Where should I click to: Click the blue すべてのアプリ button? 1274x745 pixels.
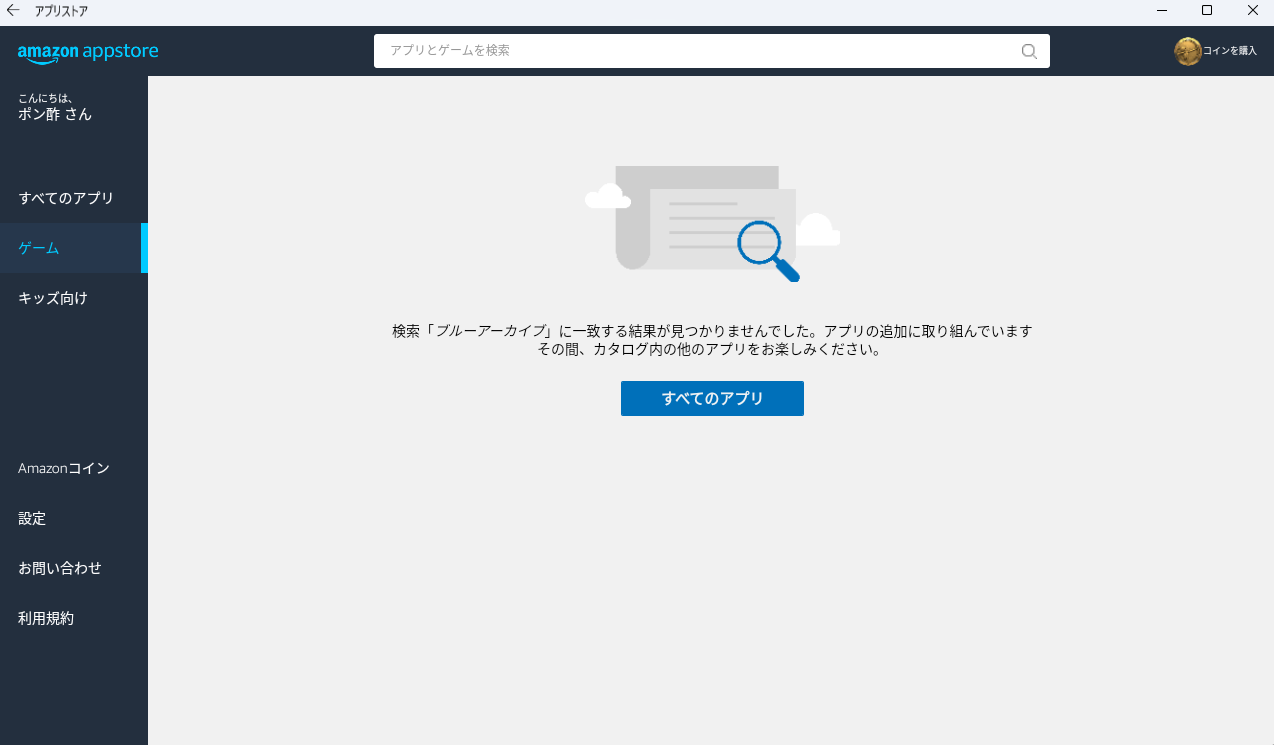click(712, 398)
